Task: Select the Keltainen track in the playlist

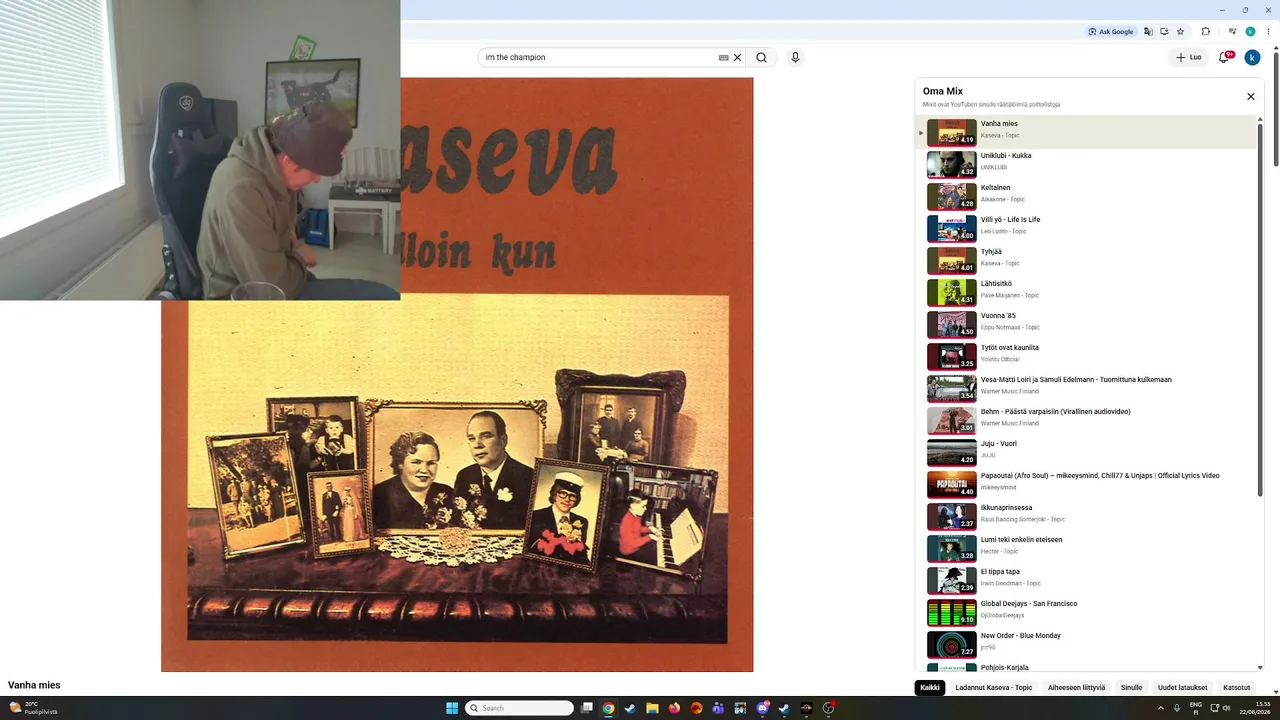Action: point(1086,197)
